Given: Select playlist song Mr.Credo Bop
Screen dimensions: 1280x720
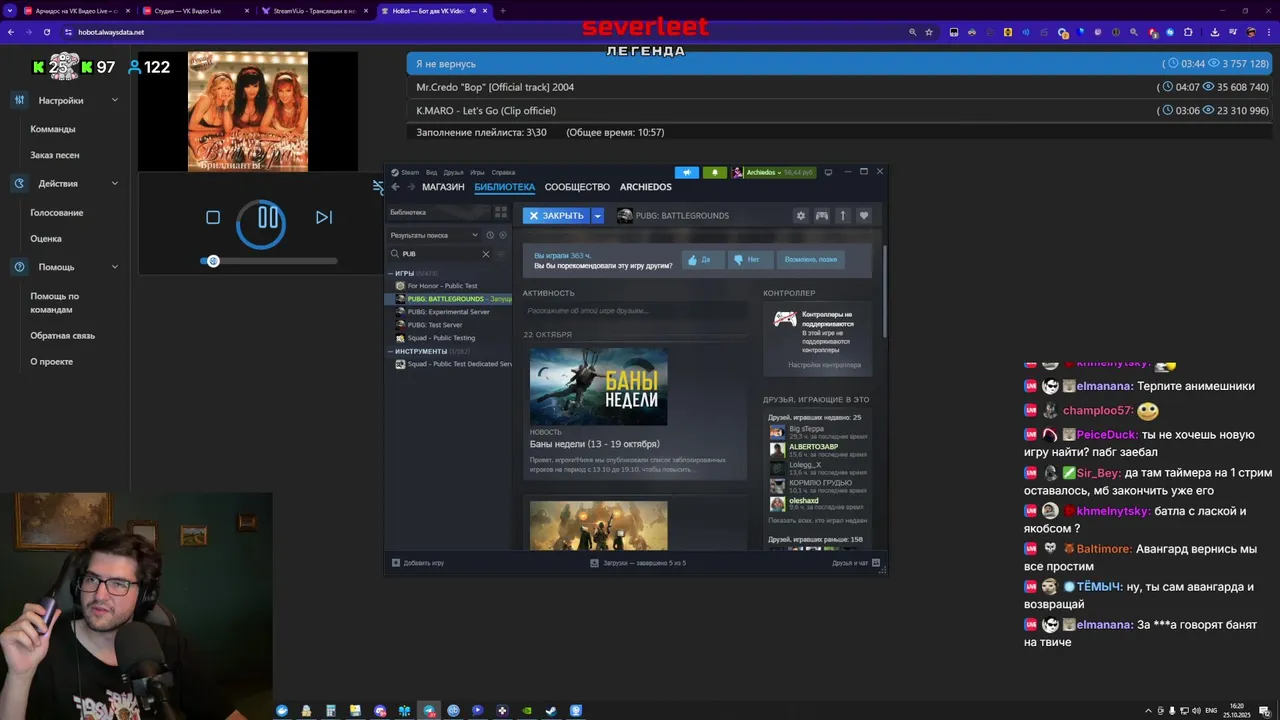Looking at the screenshot, I should point(839,87).
